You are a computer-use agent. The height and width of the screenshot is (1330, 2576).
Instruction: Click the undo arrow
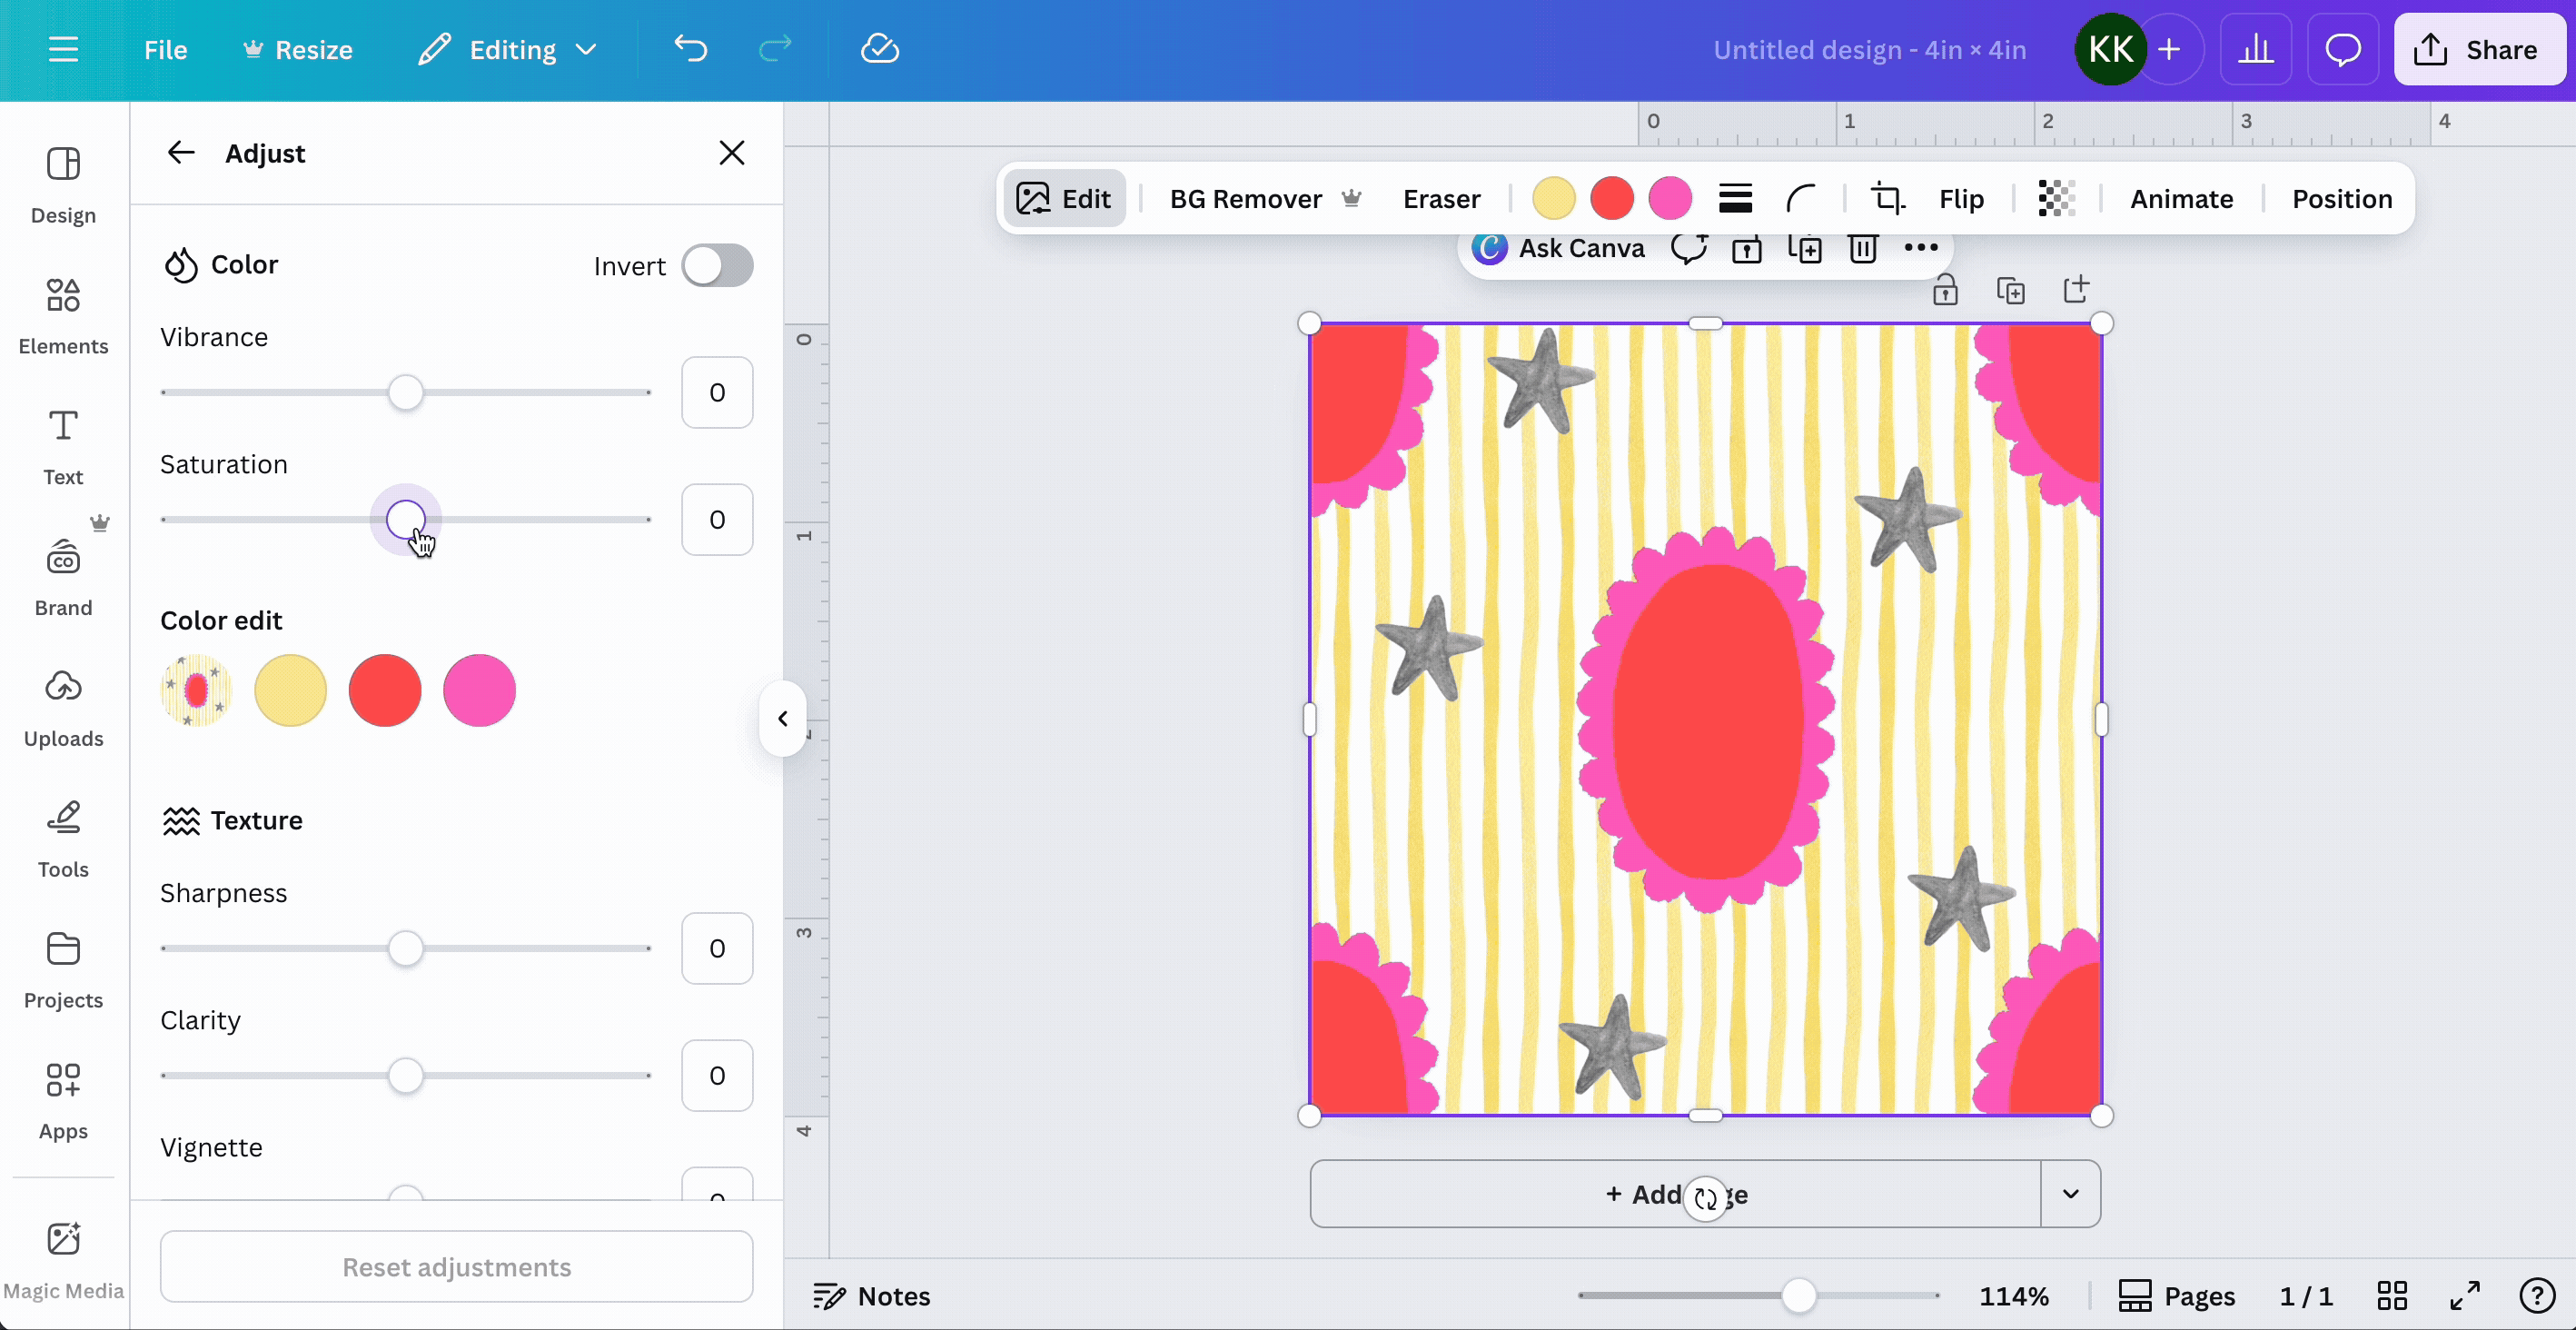pyautogui.click(x=690, y=49)
